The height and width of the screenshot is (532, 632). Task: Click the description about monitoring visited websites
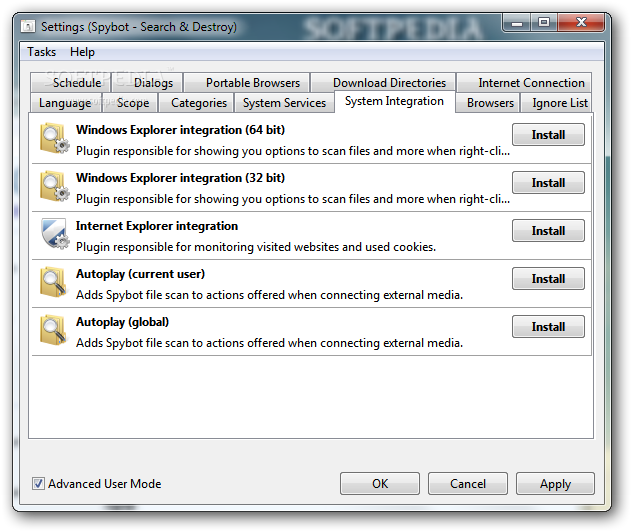point(256,247)
